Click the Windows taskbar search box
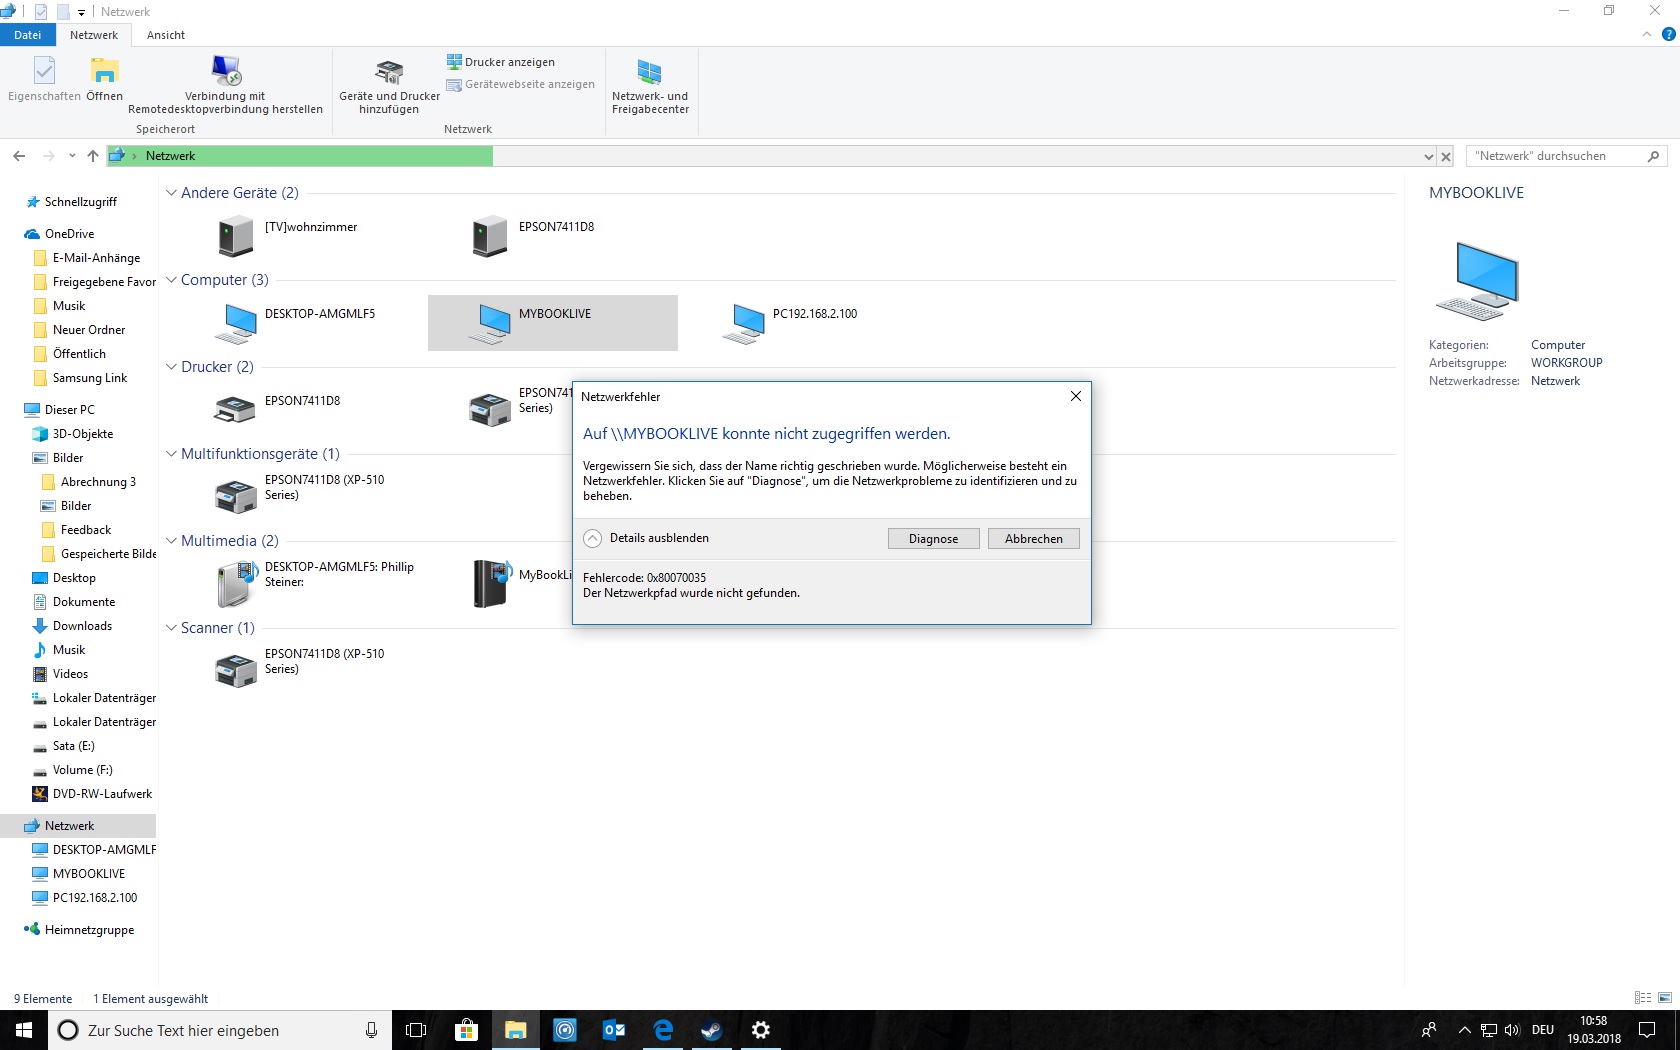 pos(220,1030)
